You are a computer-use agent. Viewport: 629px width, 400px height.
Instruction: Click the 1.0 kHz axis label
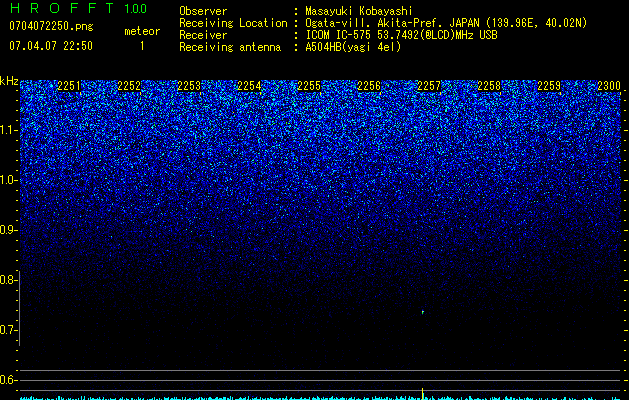(8, 180)
